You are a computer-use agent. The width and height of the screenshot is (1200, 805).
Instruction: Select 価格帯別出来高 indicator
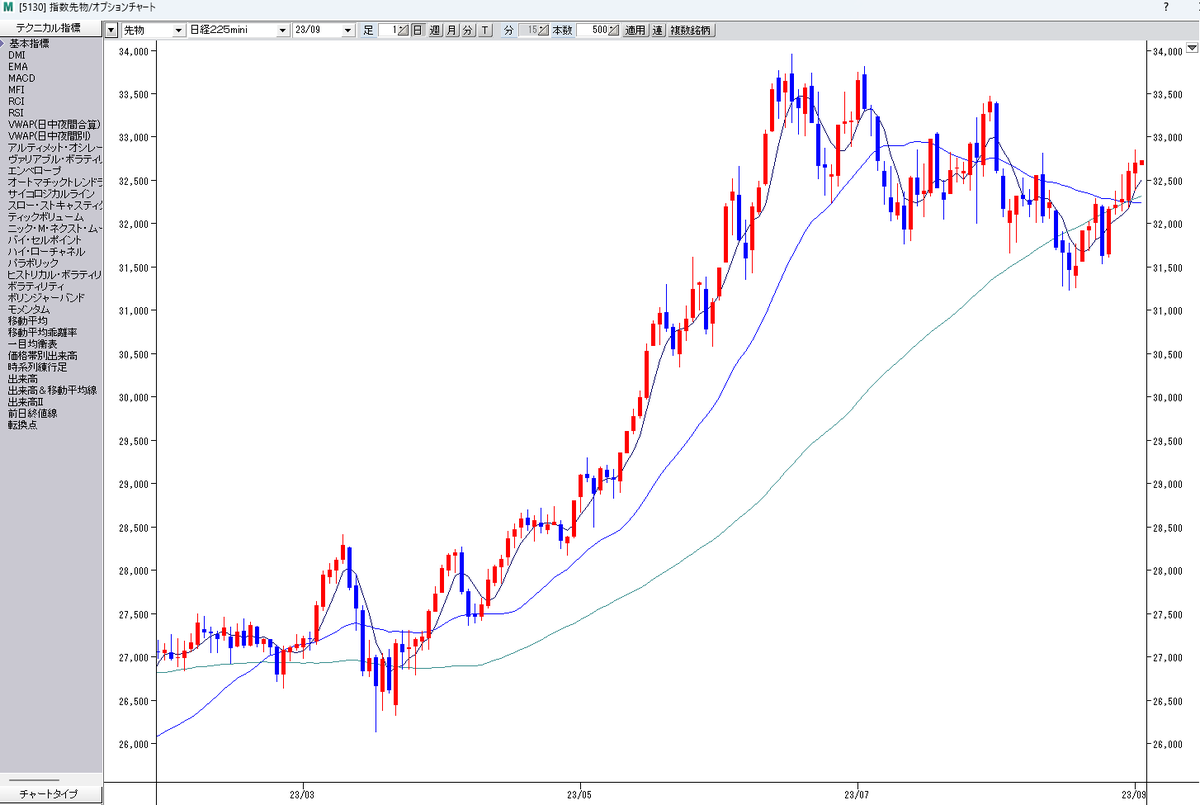[x=42, y=355]
